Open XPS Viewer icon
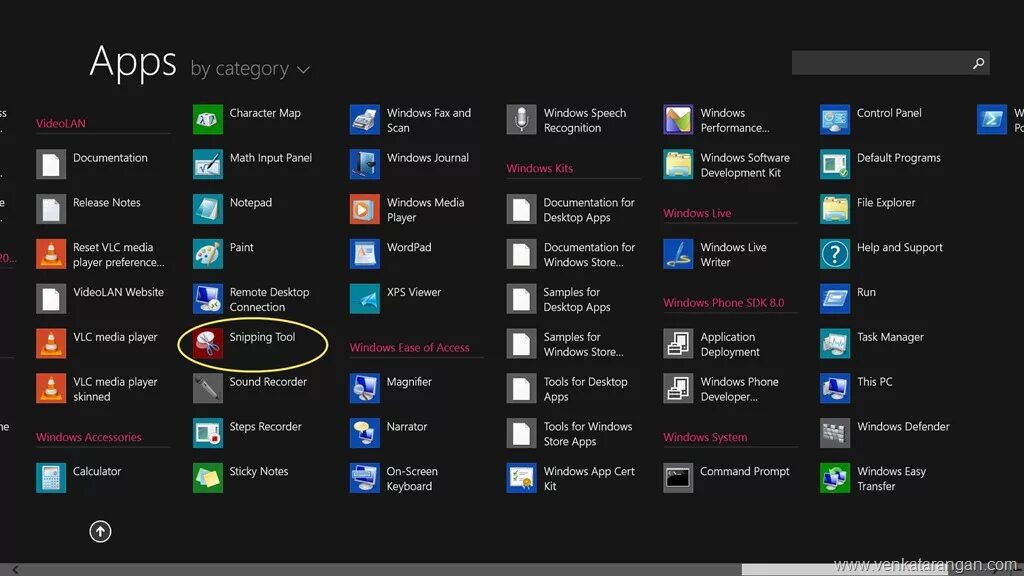Viewport: 1024px width, 576px height. coord(364,299)
